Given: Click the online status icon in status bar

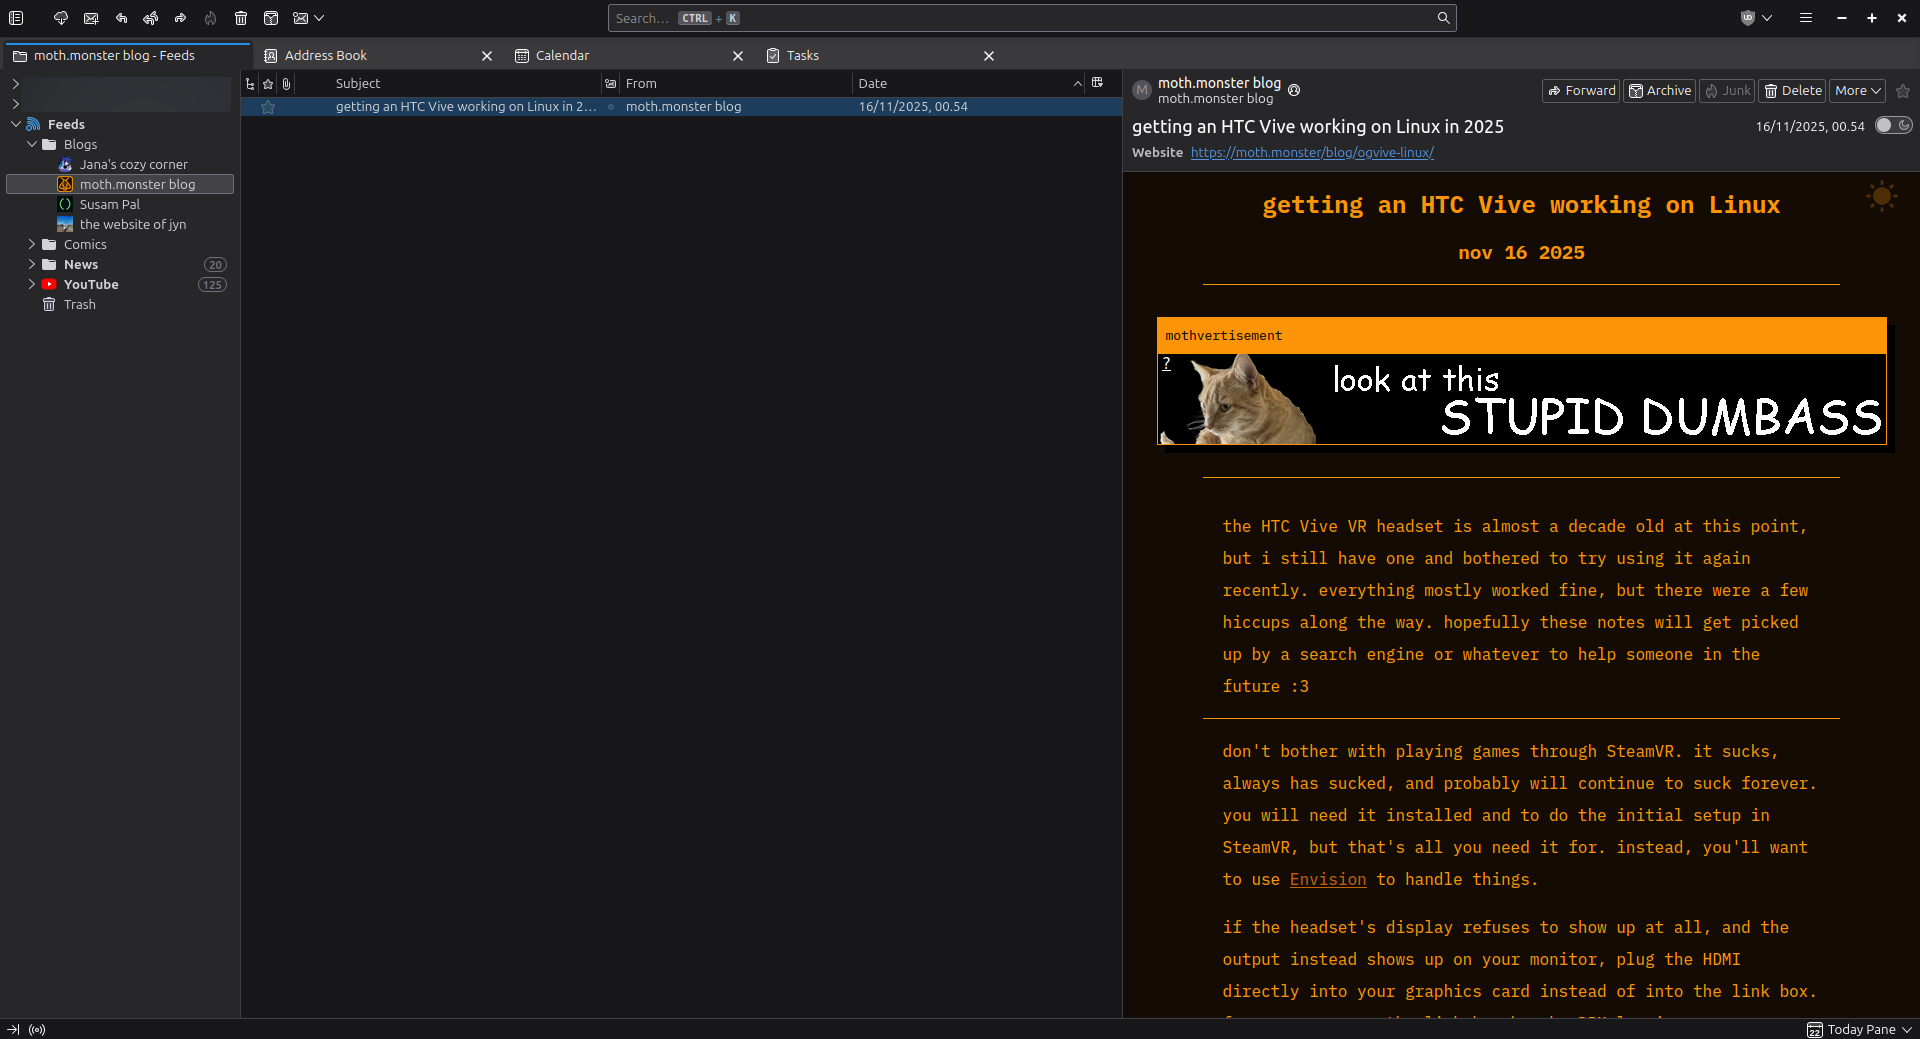Looking at the screenshot, I should pos(37,1029).
